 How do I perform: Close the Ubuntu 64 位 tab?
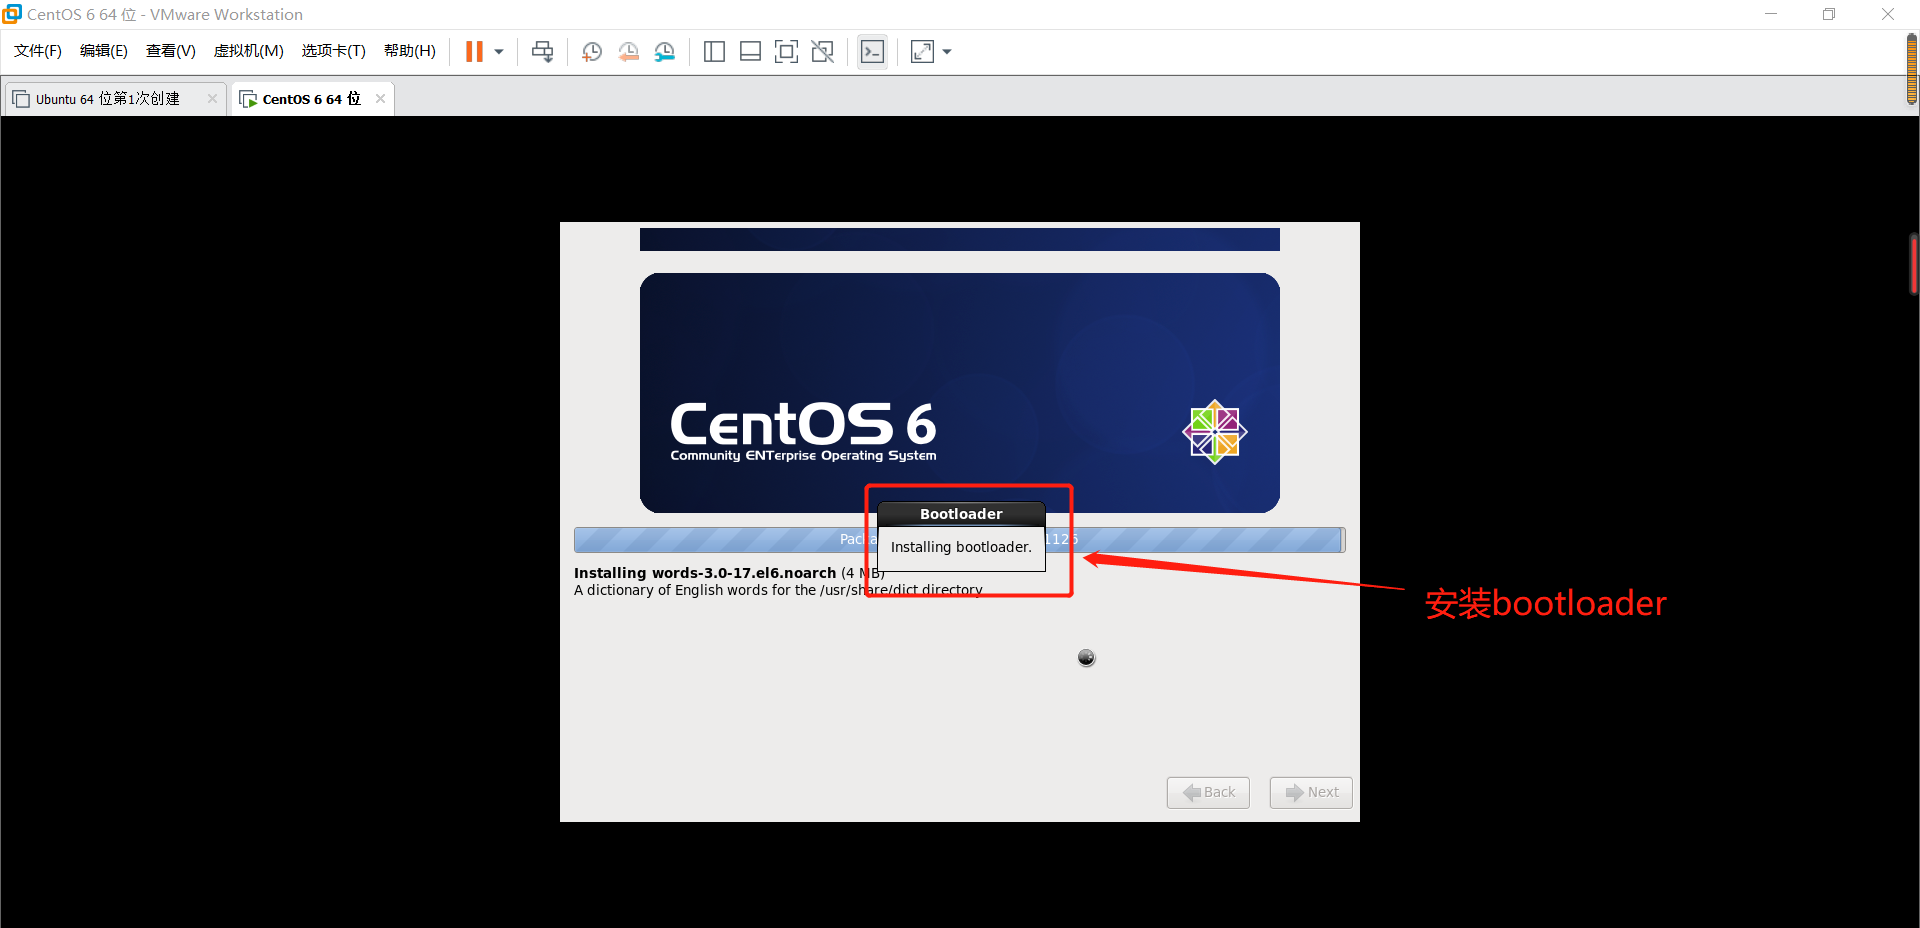coord(212,98)
